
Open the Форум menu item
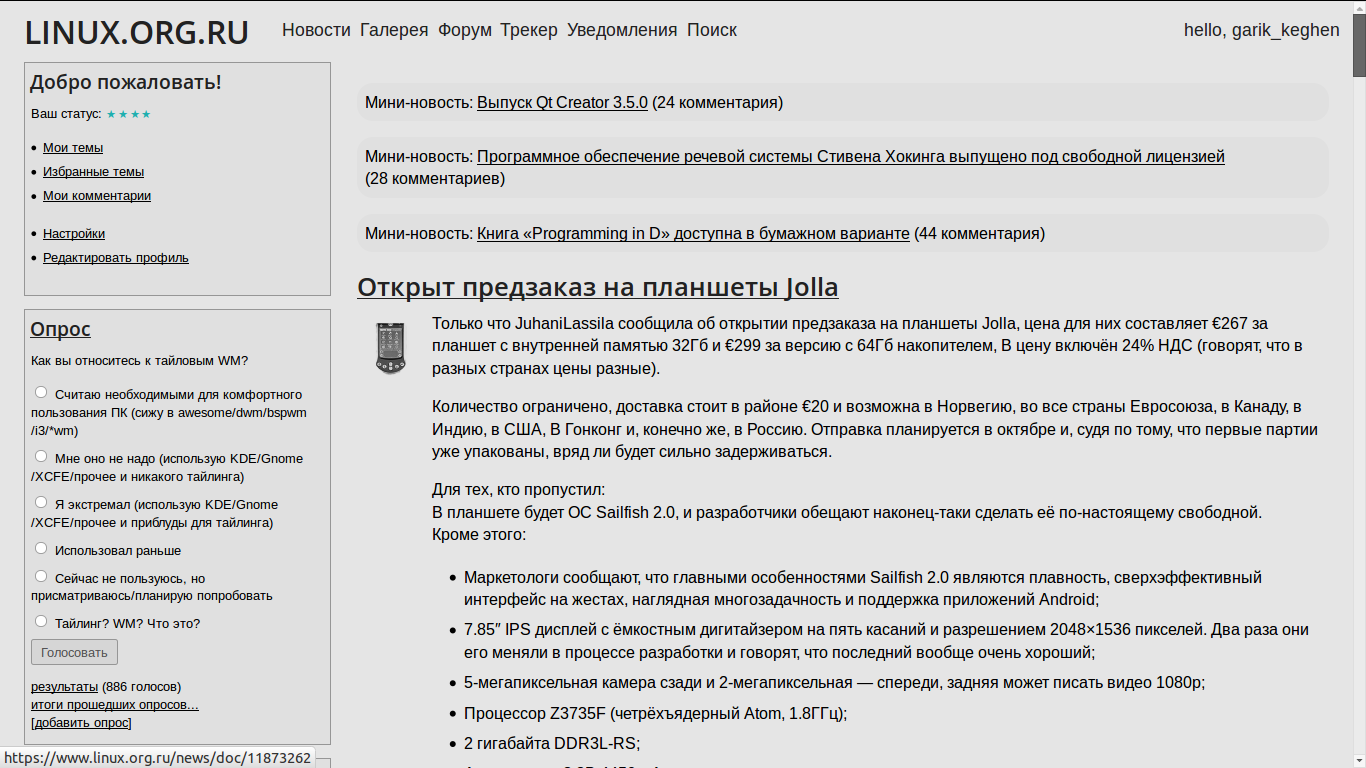click(464, 30)
